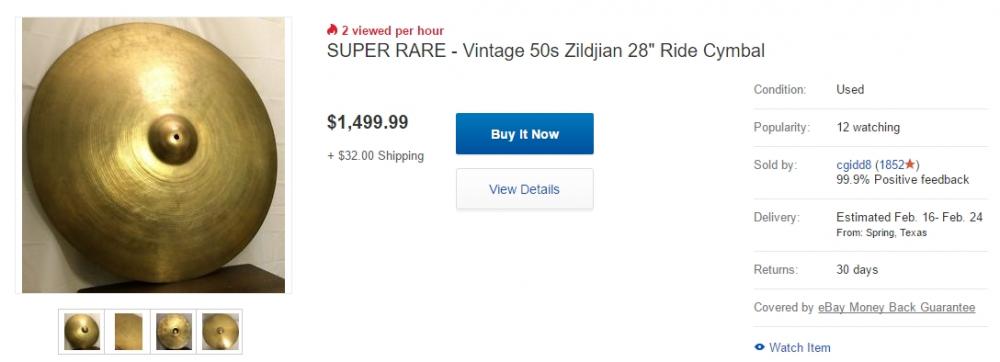This screenshot has width=1000, height=362.
Task: Click the $32.00 Shipping text
Action: pos(376,156)
